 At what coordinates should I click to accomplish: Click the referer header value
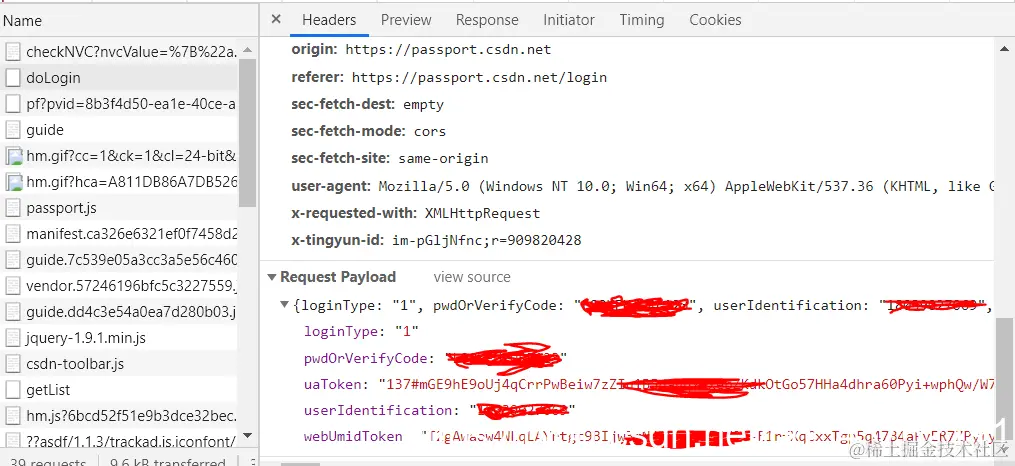pos(479,78)
